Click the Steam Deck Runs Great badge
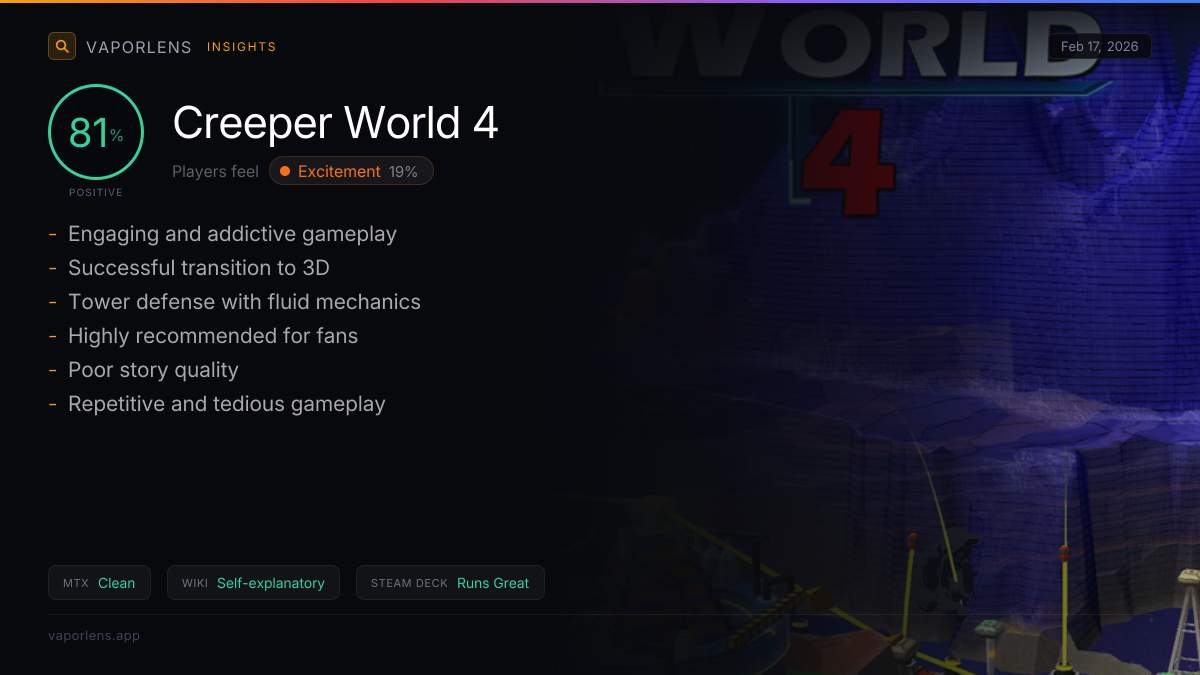 pos(450,583)
